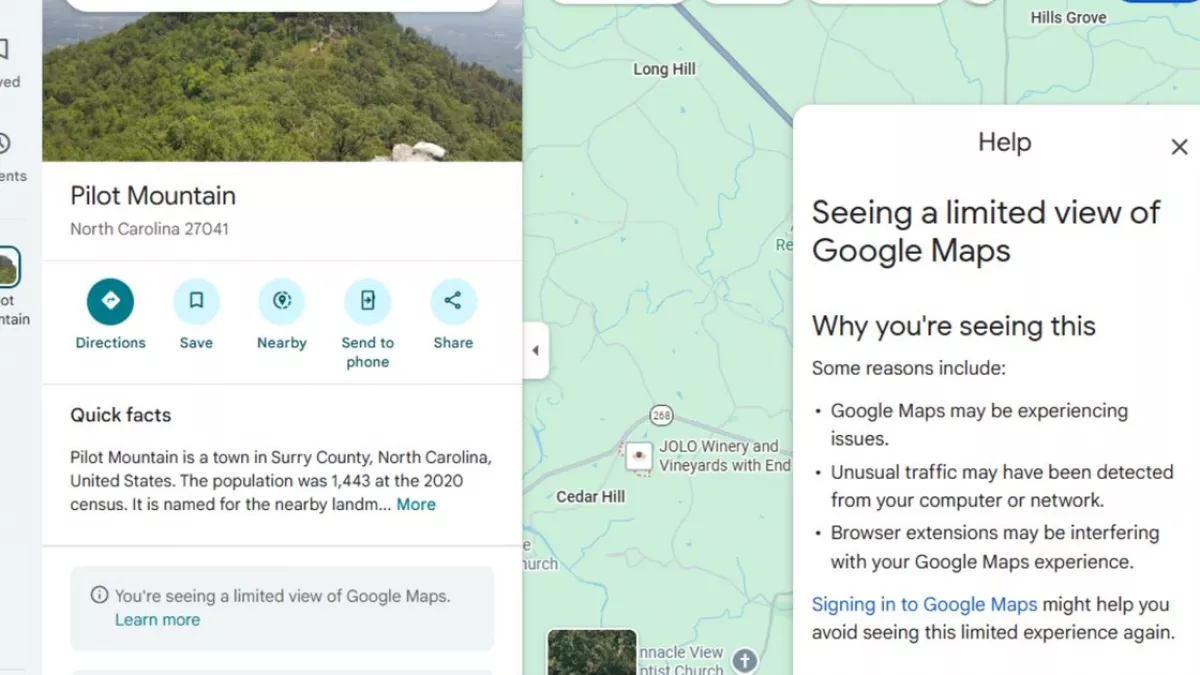Click the church marker near Pinnacle View
The image size is (1200, 675).
(744, 659)
